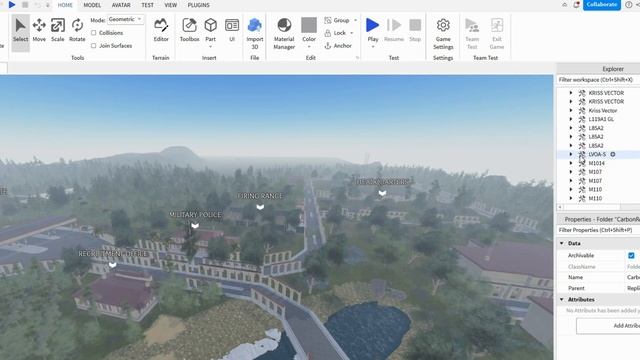The height and width of the screenshot is (360, 640).
Task: Click quick-access play arrow in title bar
Action: point(12,4)
